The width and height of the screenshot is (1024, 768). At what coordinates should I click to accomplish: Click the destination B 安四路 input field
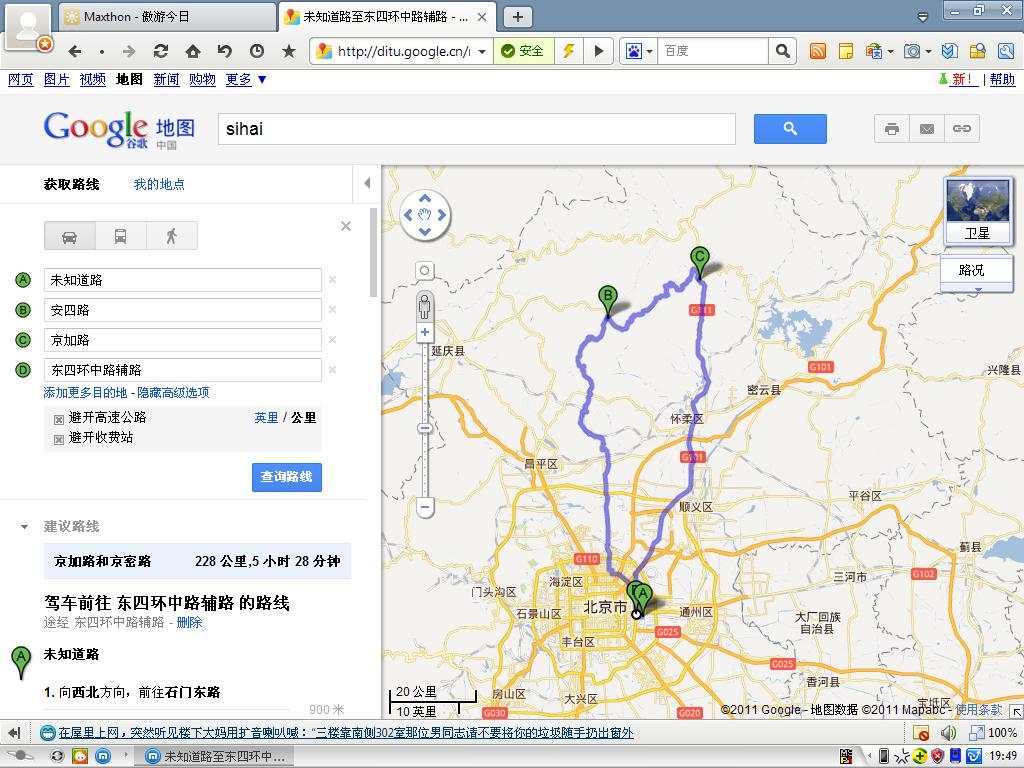[182, 310]
